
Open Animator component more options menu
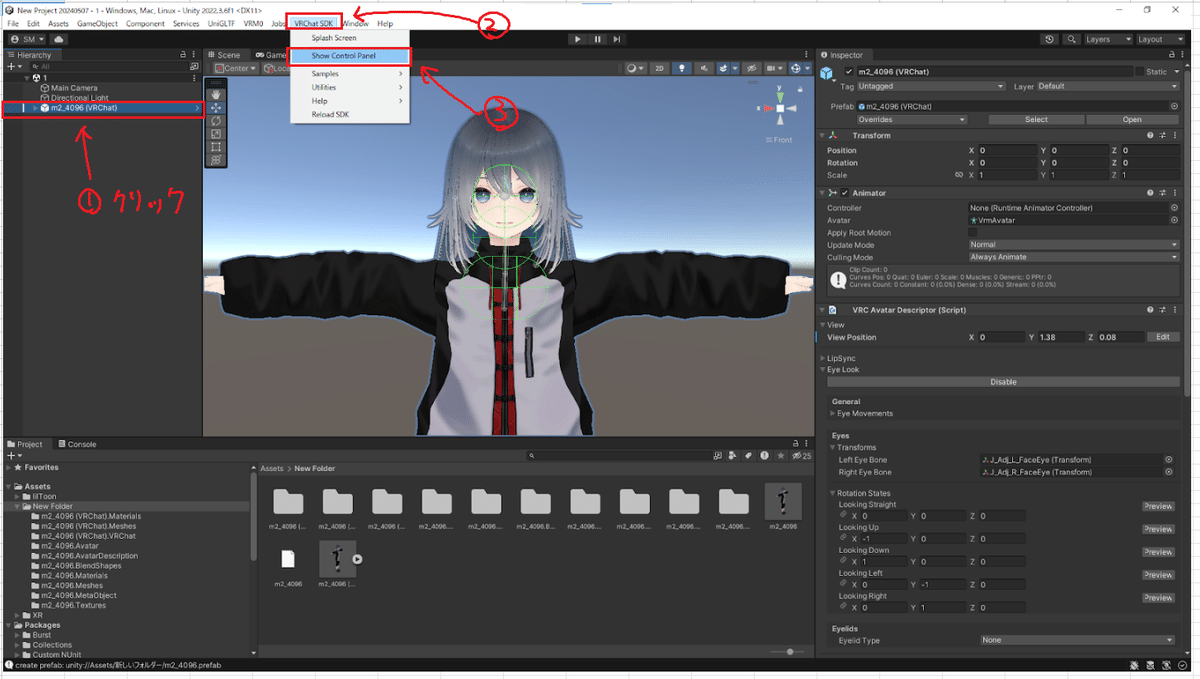(1175, 192)
